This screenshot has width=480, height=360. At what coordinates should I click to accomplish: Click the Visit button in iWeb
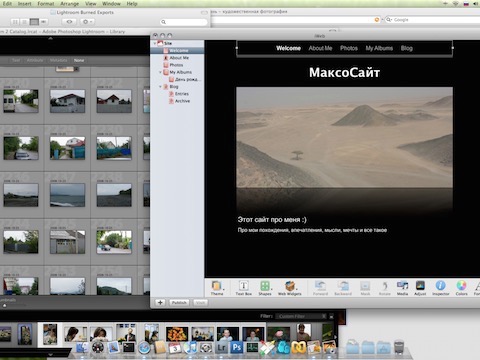pos(200,302)
